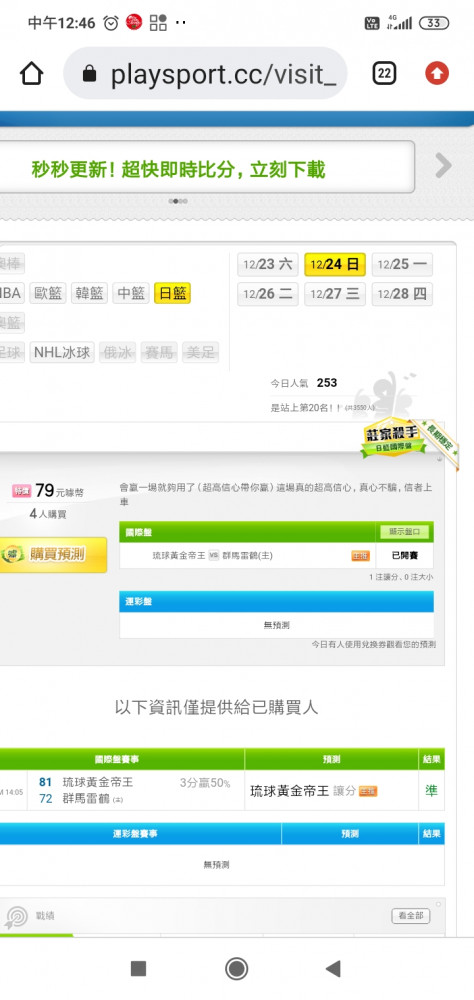Tap the Android recent apps square
This screenshot has width=474, height=1000.
click(138, 969)
